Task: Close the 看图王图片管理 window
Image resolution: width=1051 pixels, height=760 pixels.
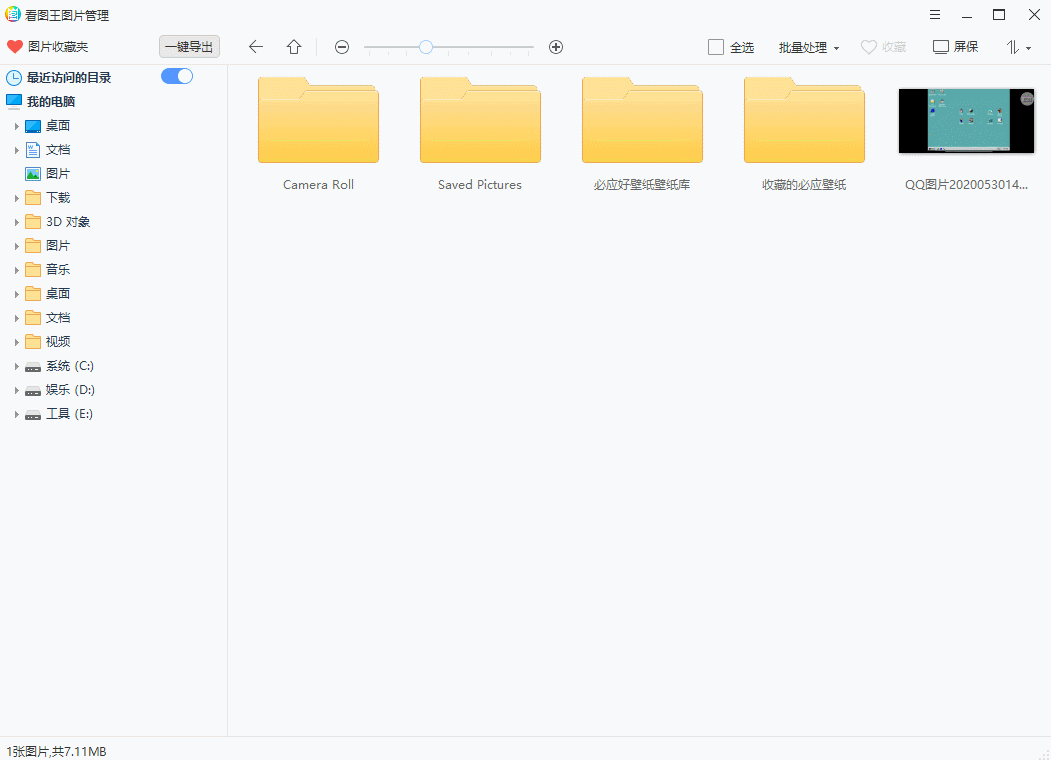Action: pos(1034,15)
